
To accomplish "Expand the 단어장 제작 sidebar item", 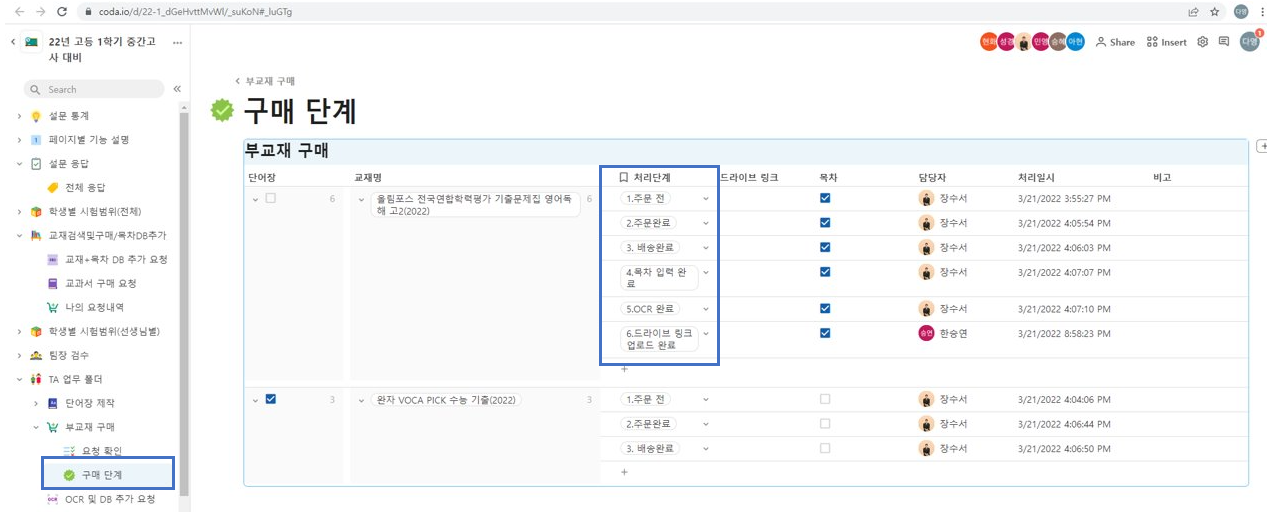I will click(x=36, y=403).
